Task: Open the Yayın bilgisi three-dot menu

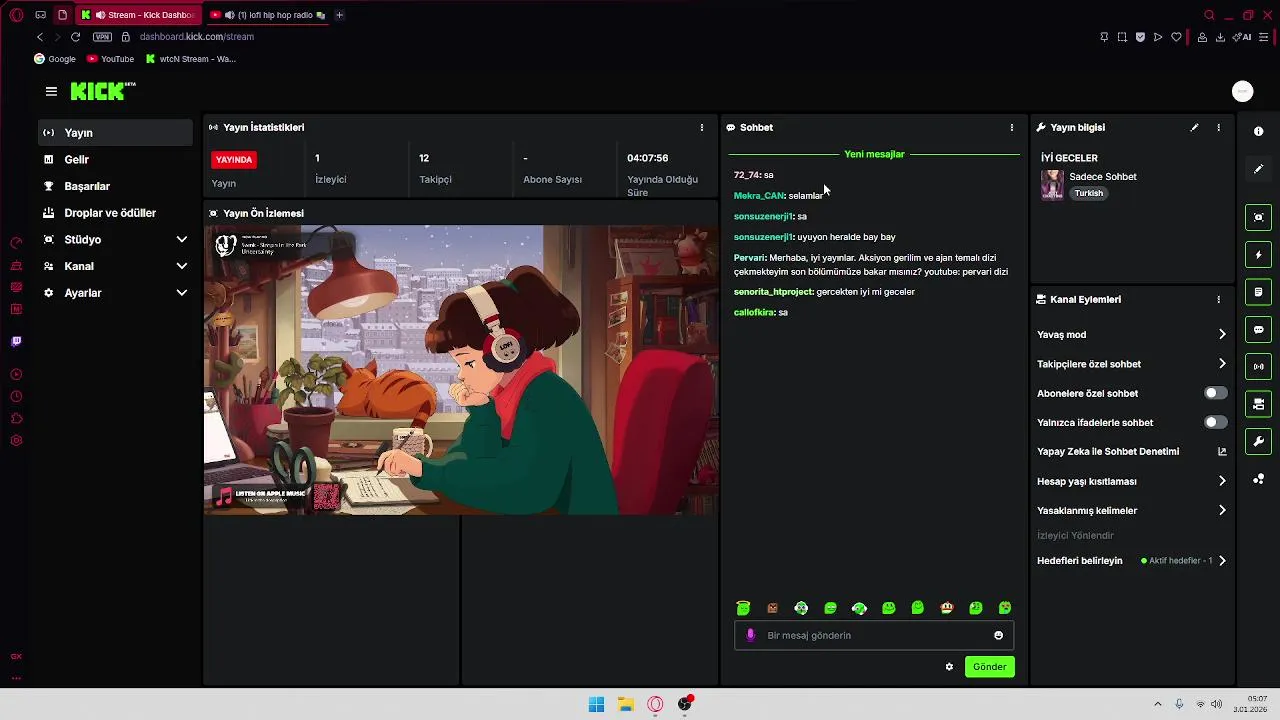Action: point(1218,127)
